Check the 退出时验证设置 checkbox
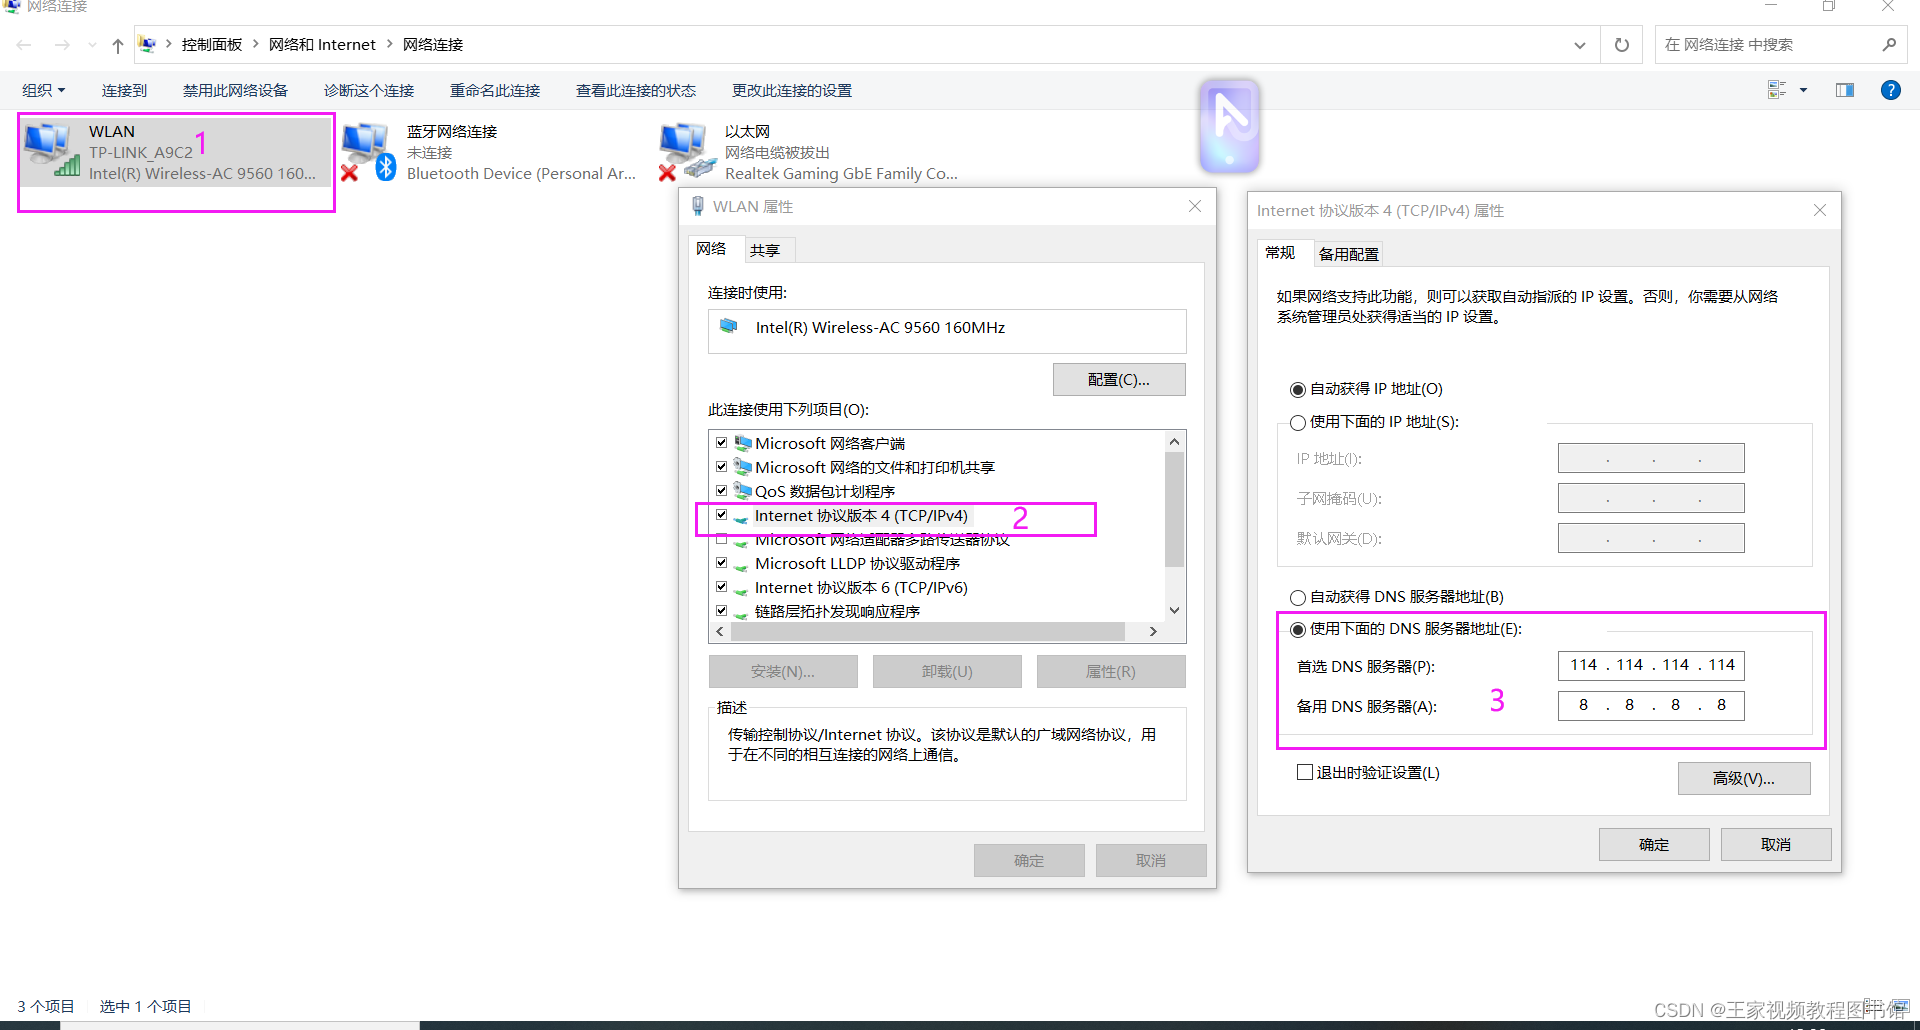The width and height of the screenshot is (1920, 1030). (1304, 771)
